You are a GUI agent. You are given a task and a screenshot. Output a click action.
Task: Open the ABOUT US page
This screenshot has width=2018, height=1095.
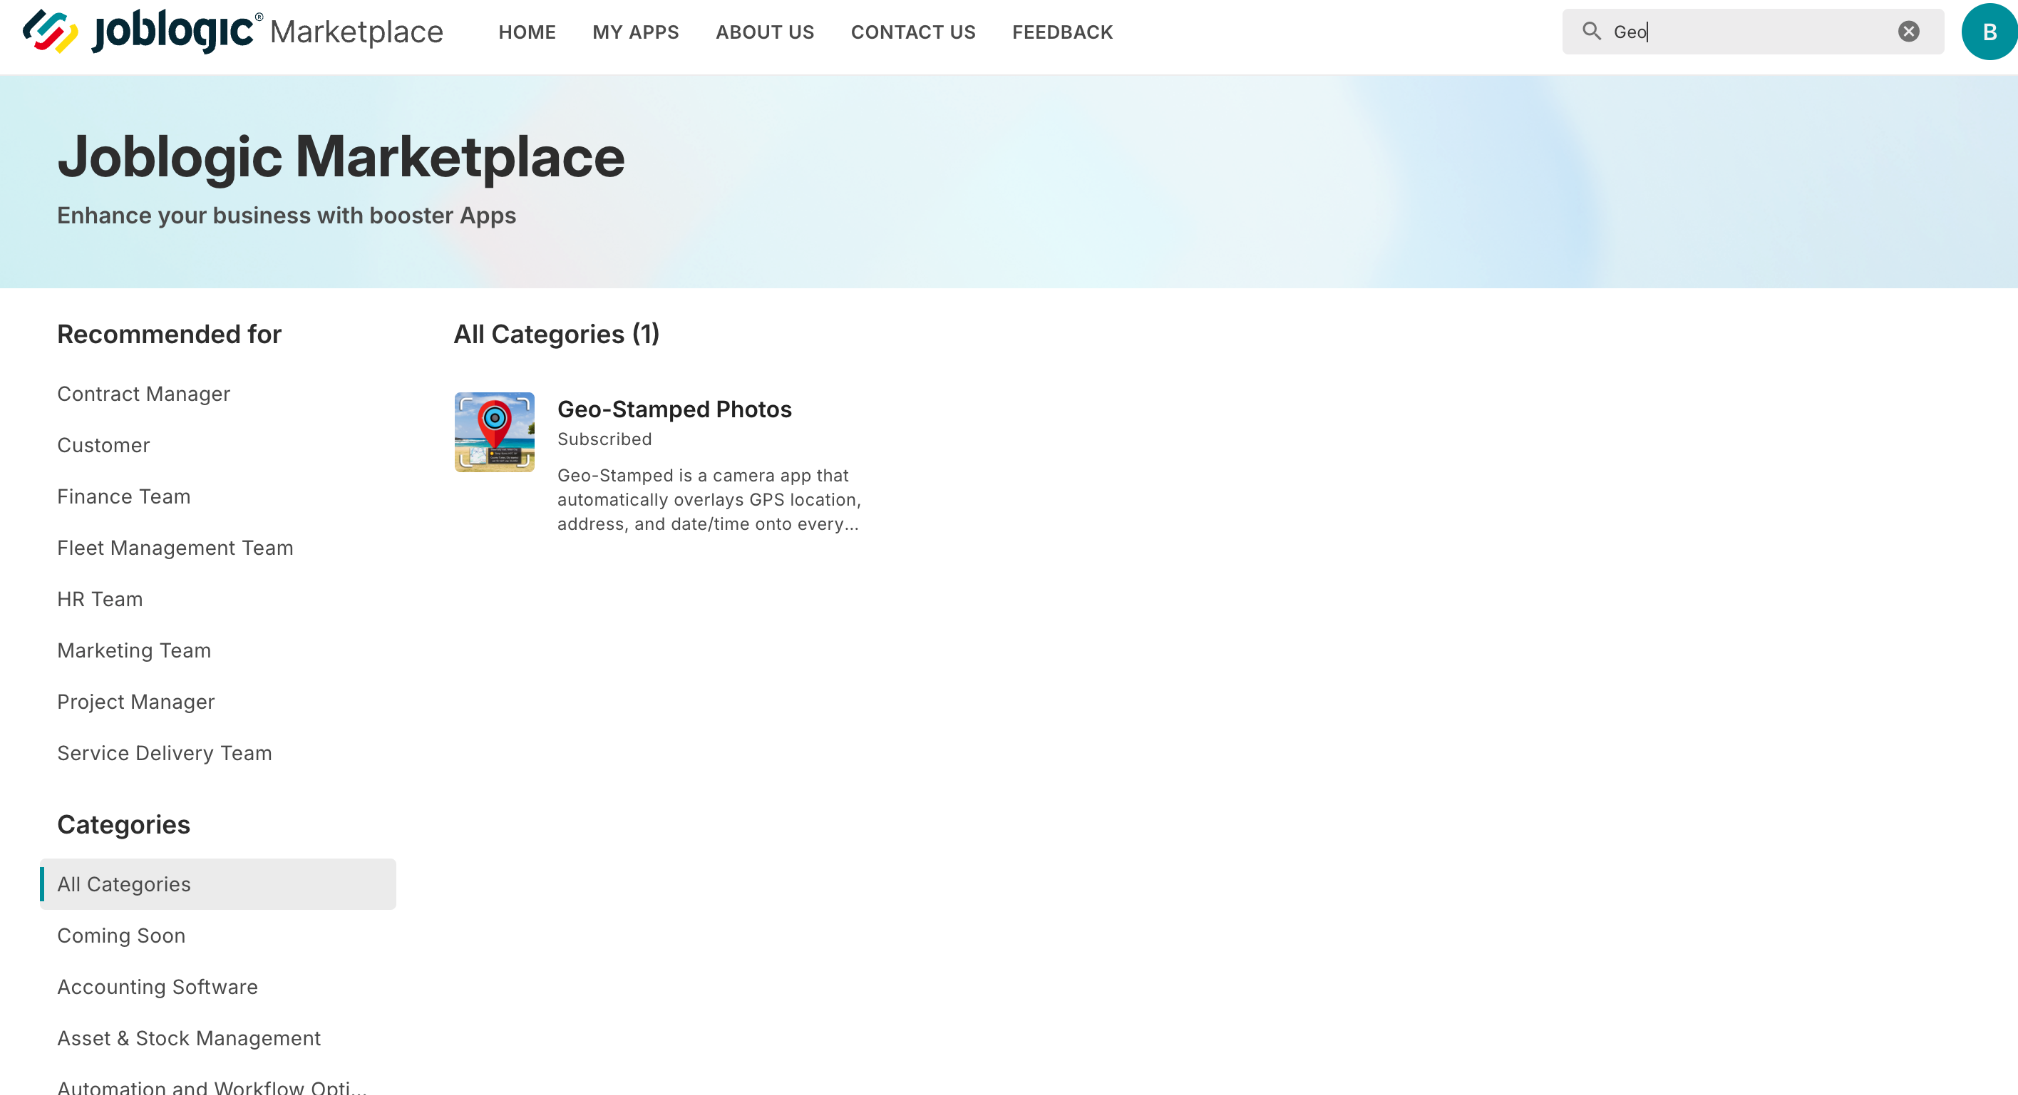click(765, 32)
